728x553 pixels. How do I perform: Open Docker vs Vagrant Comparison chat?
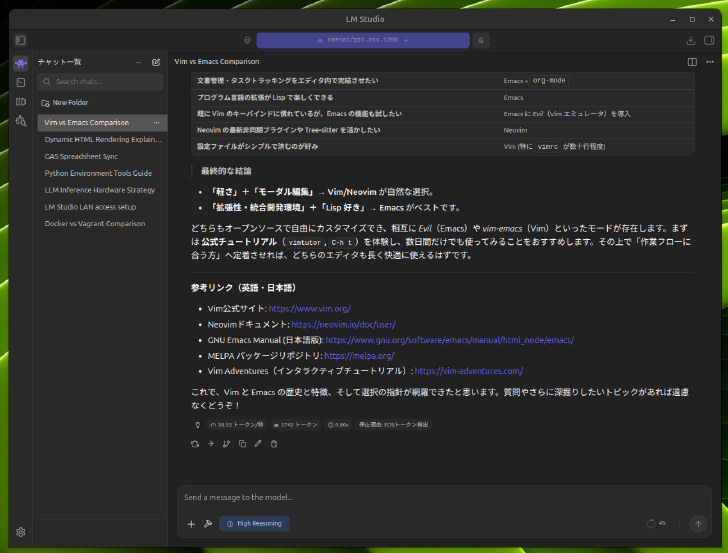(102, 224)
